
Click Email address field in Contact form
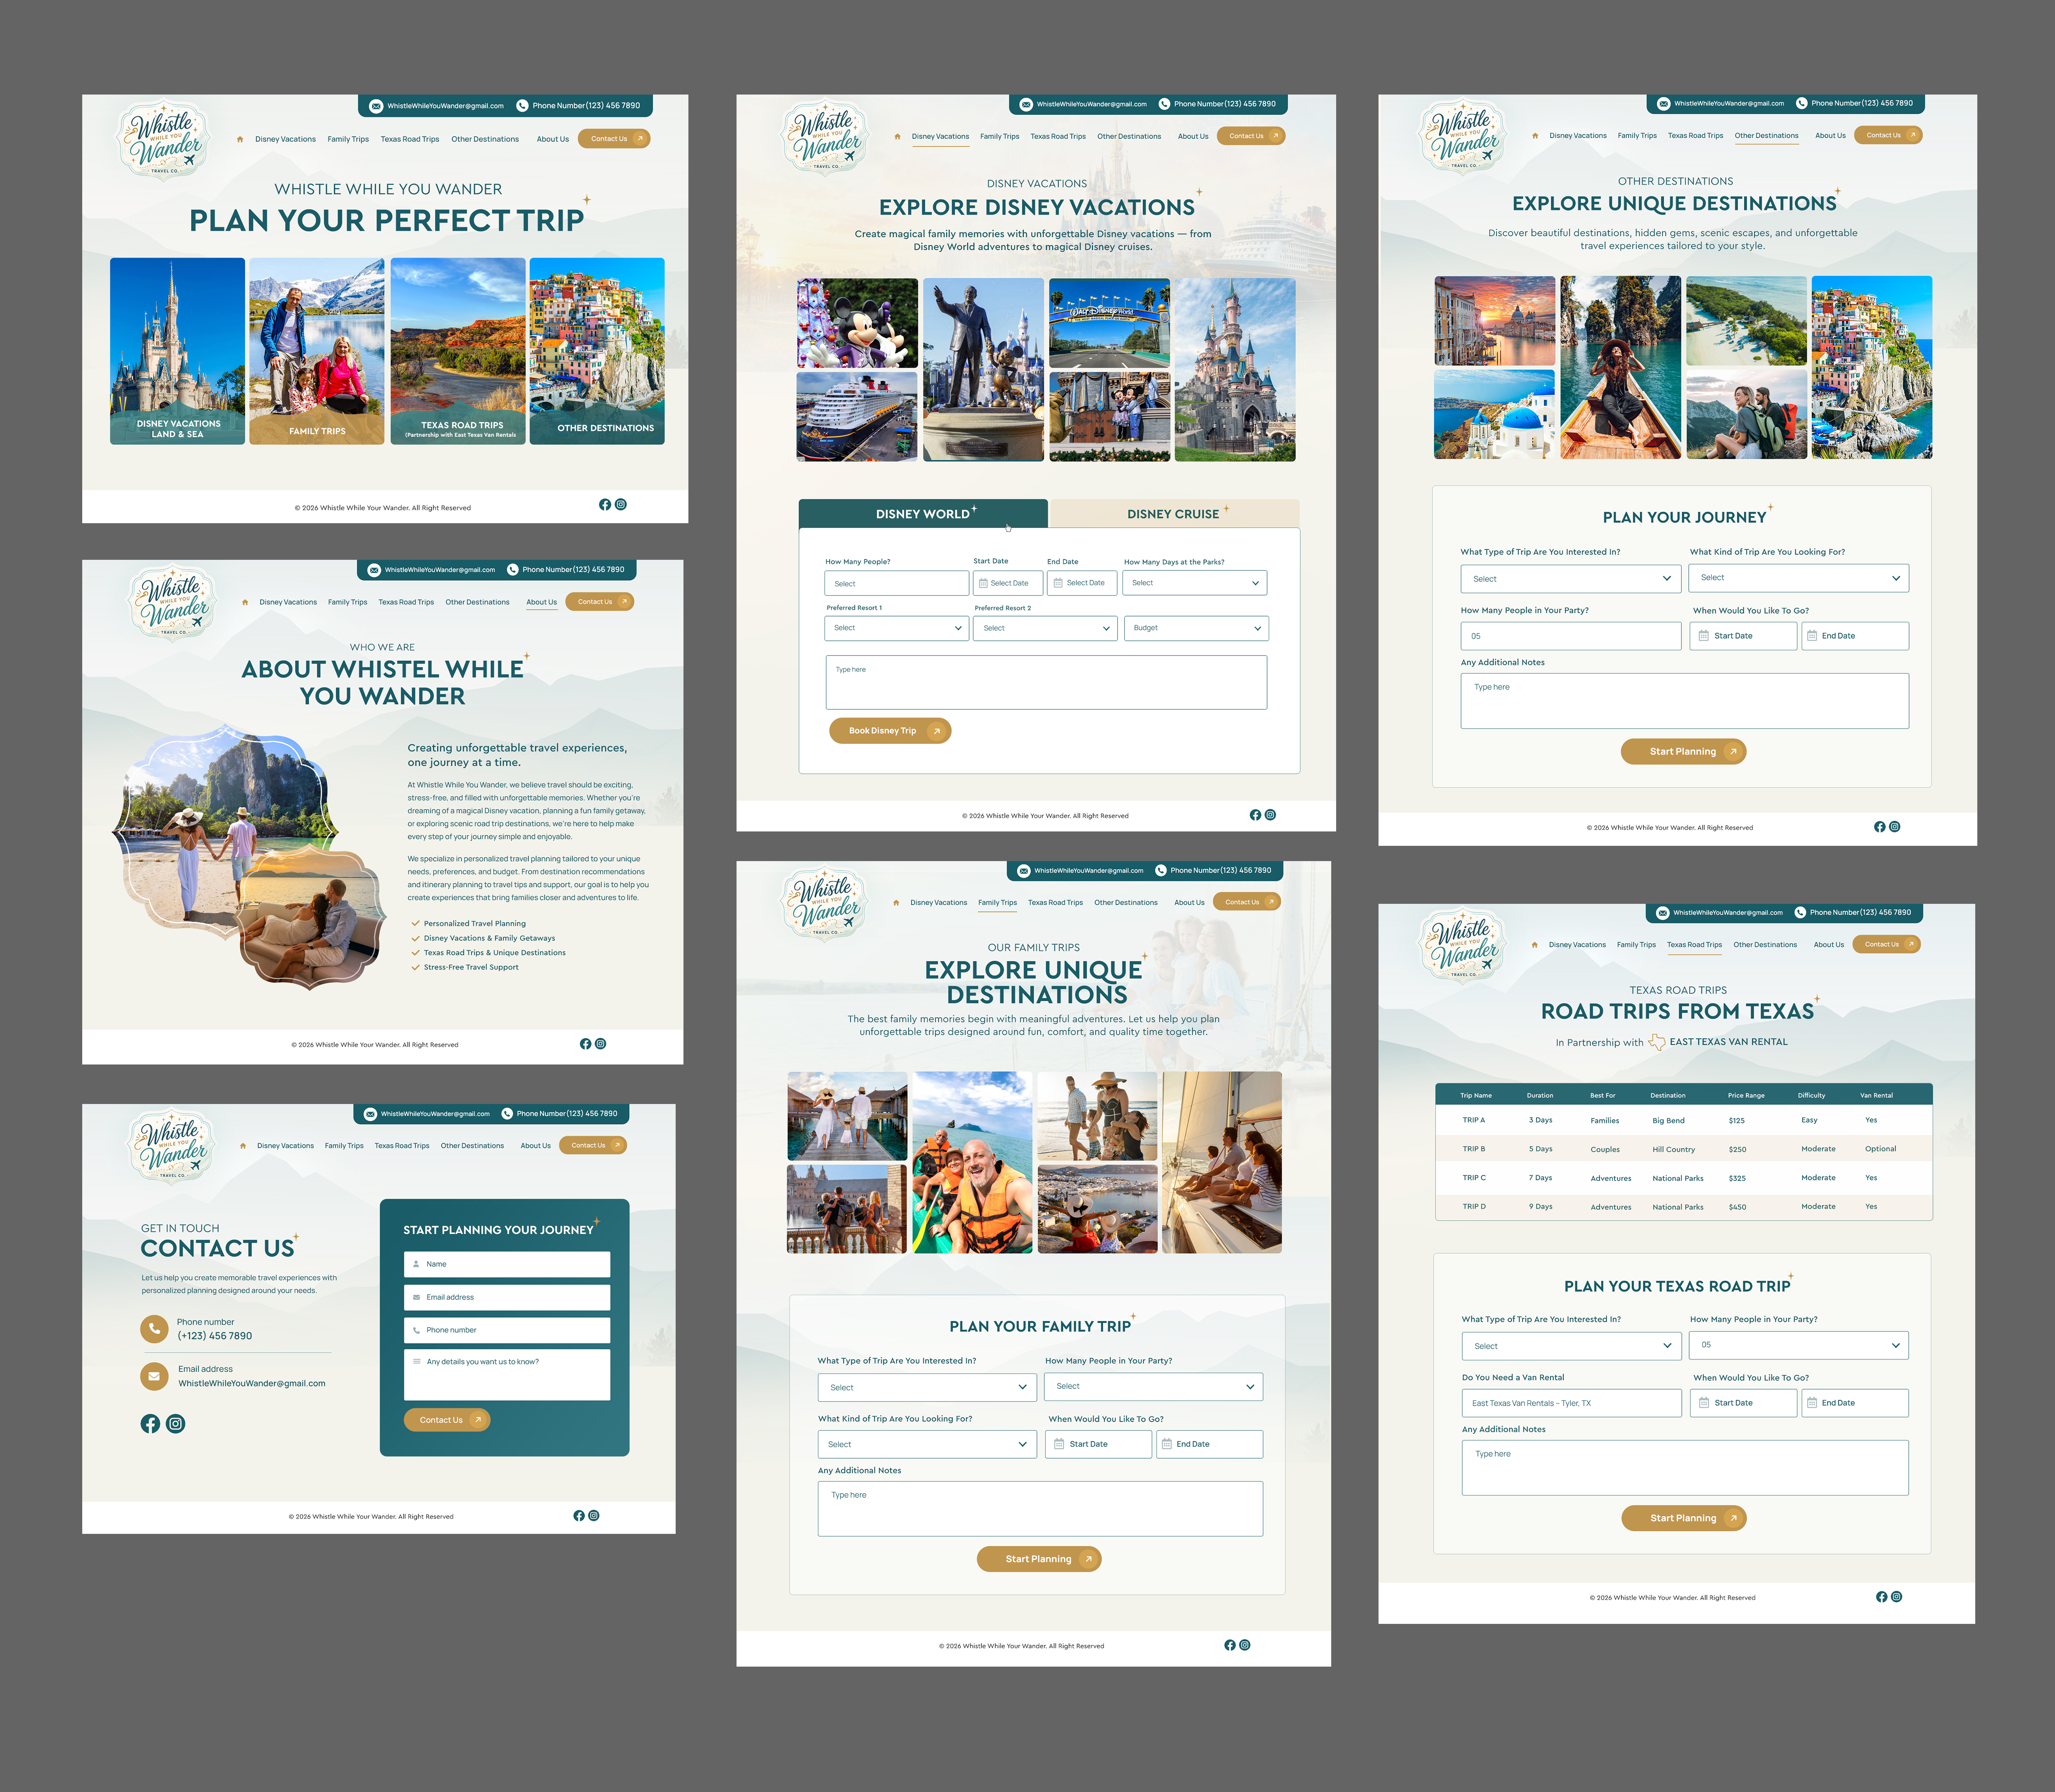coord(507,1297)
